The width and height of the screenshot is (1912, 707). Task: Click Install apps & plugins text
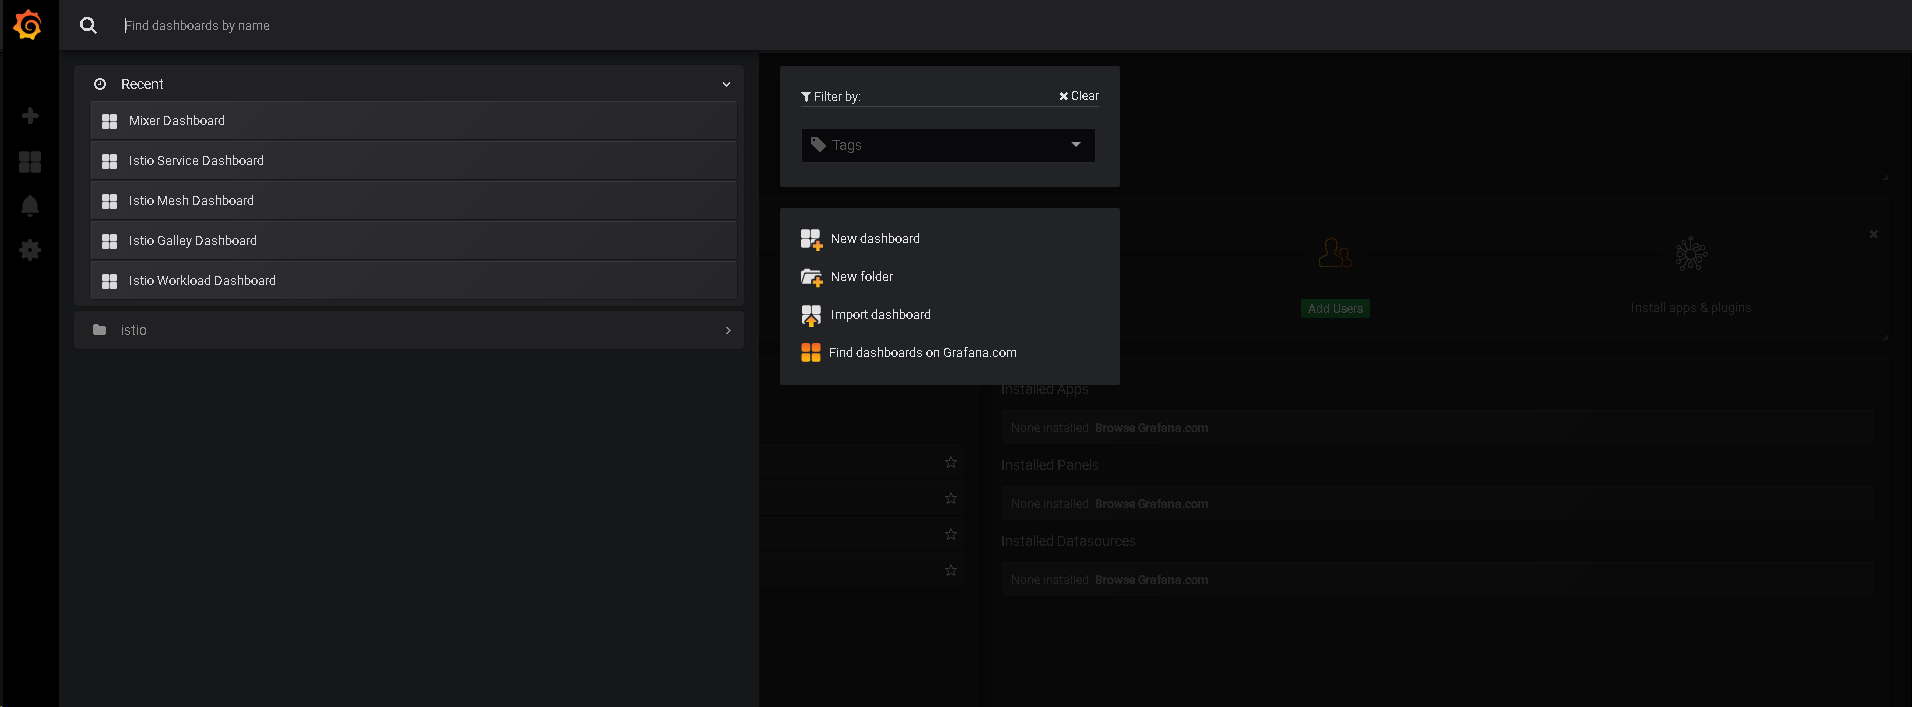(1691, 308)
